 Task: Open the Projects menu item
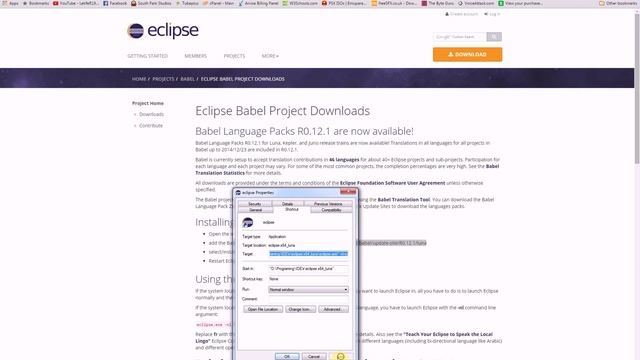coord(234,56)
